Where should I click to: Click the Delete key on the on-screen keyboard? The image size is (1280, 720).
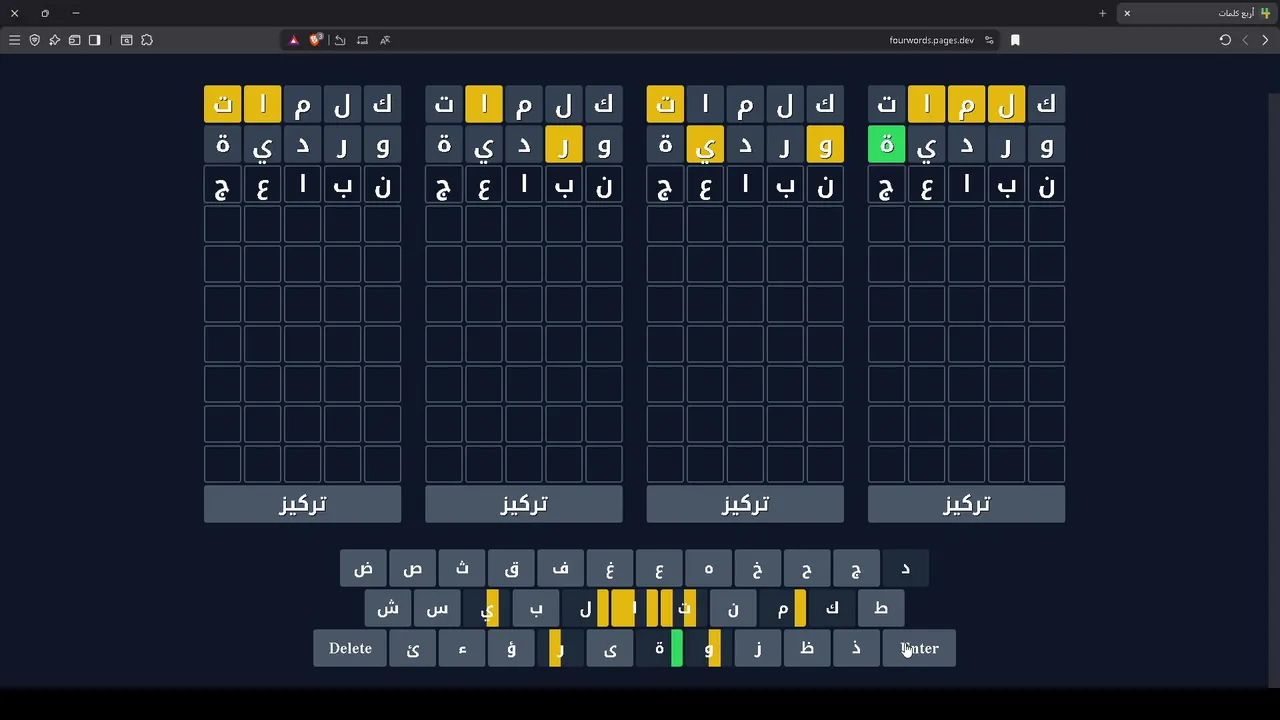pos(350,648)
